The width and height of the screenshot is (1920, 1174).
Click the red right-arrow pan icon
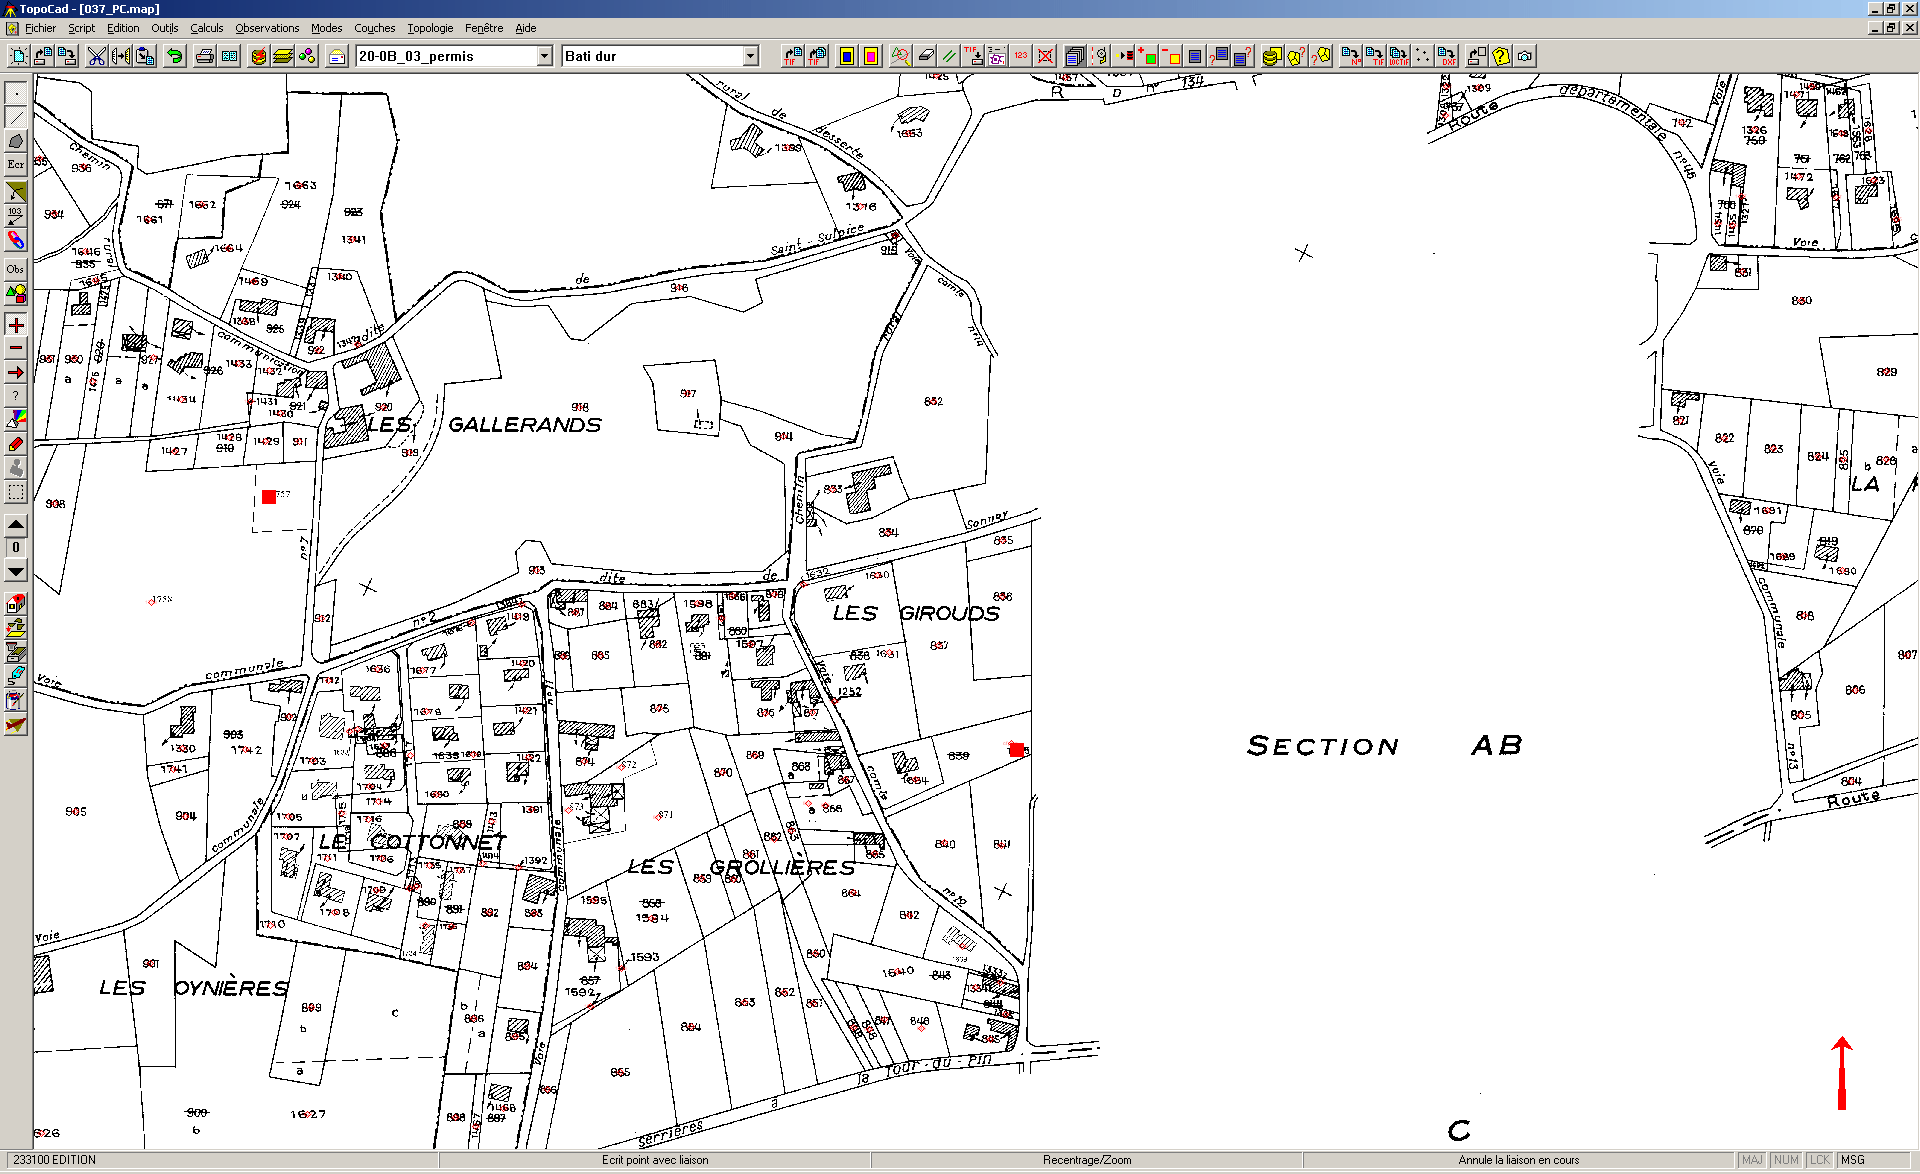(x=16, y=372)
